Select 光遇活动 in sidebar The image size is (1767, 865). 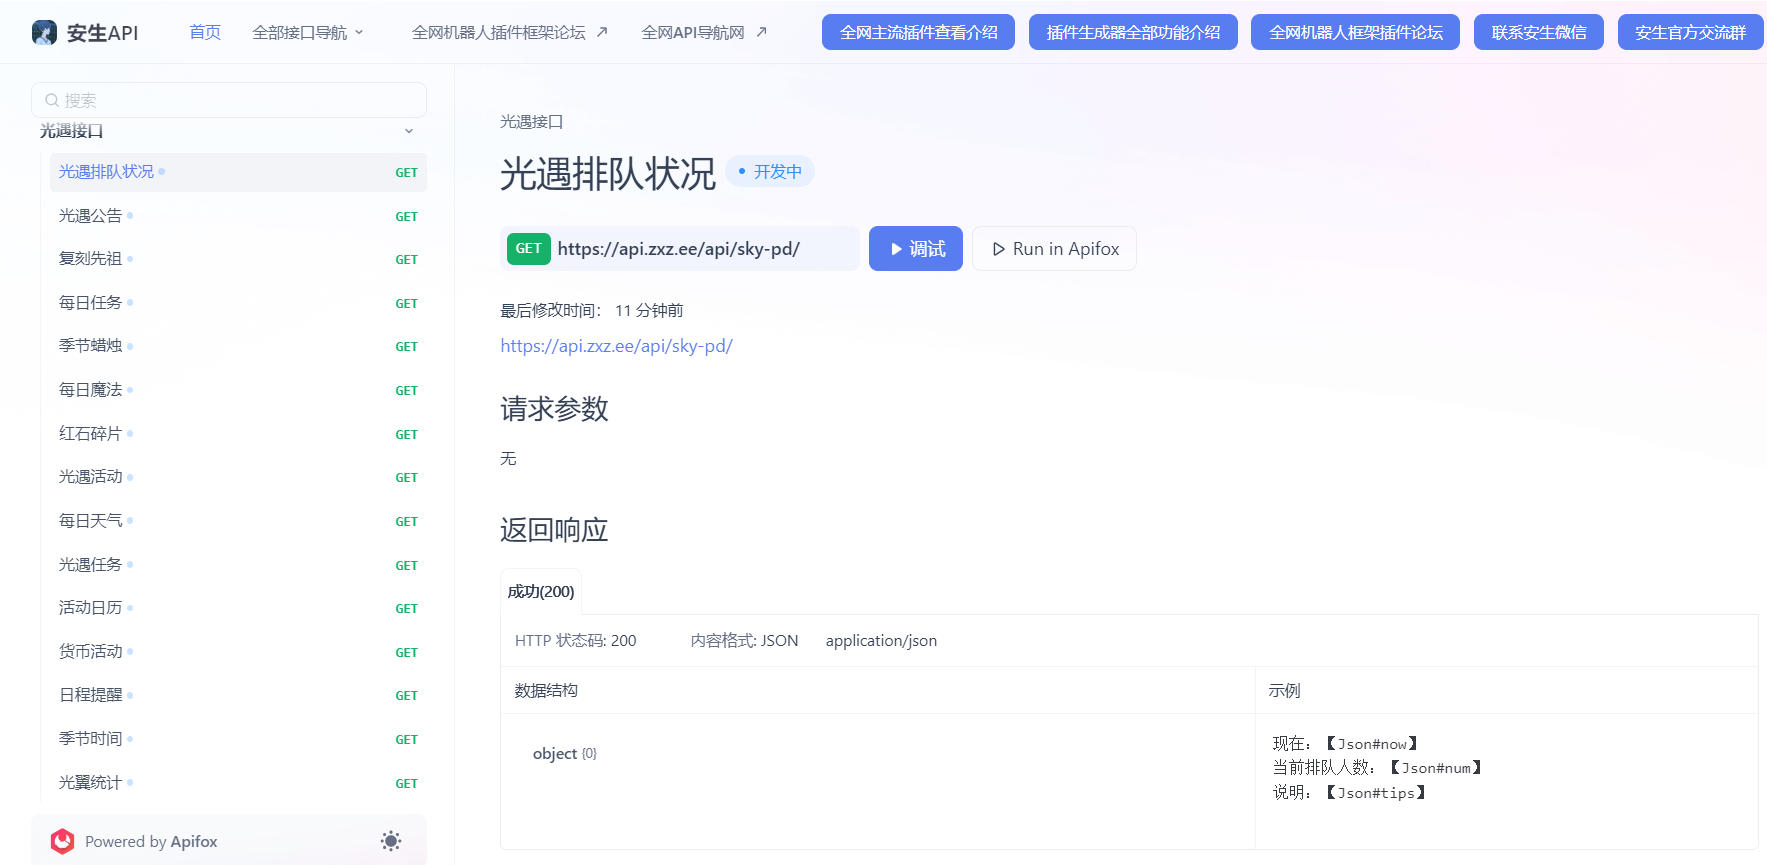coord(238,477)
